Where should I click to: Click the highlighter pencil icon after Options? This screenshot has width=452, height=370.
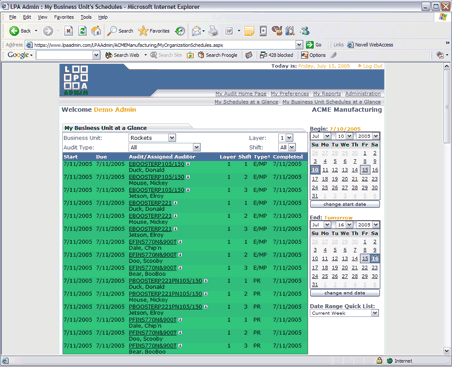pos(334,55)
